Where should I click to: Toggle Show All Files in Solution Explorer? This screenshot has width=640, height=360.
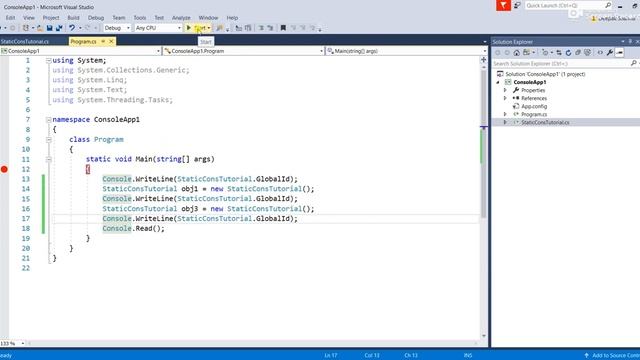point(587,53)
